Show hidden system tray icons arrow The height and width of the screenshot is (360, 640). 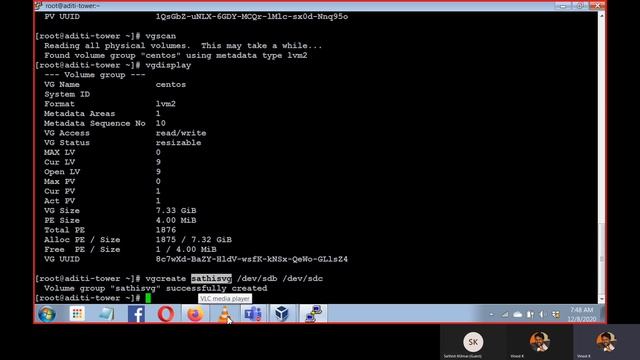click(x=491, y=314)
